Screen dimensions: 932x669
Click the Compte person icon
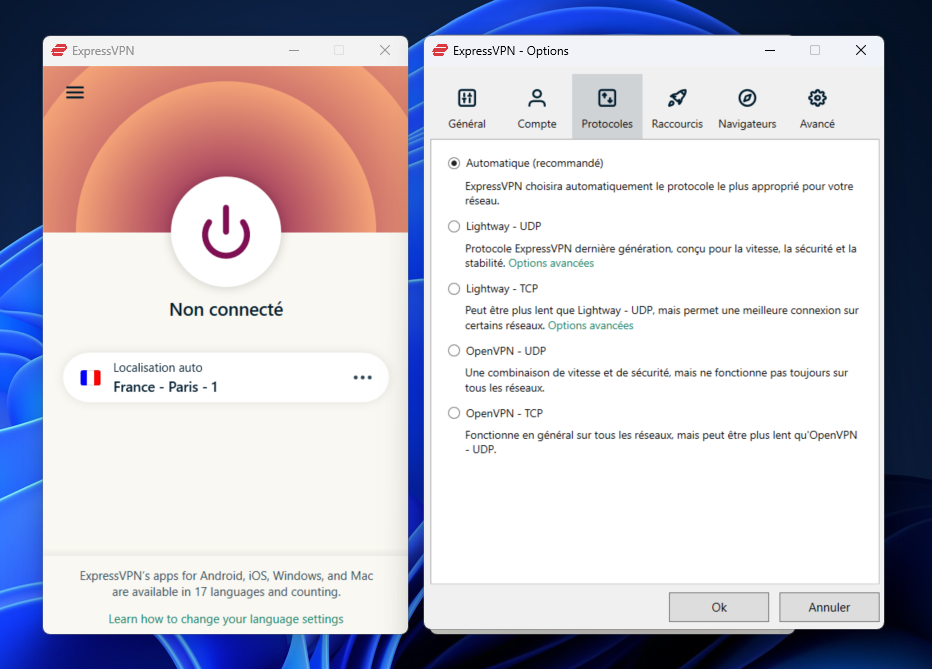click(537, 98)
